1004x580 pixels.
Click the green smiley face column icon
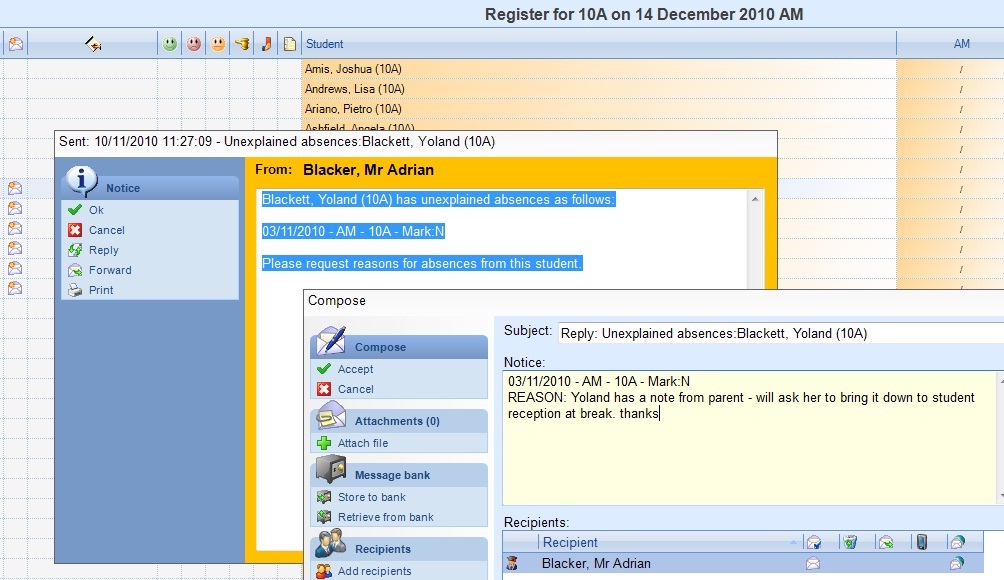click(x=170, y=44)
